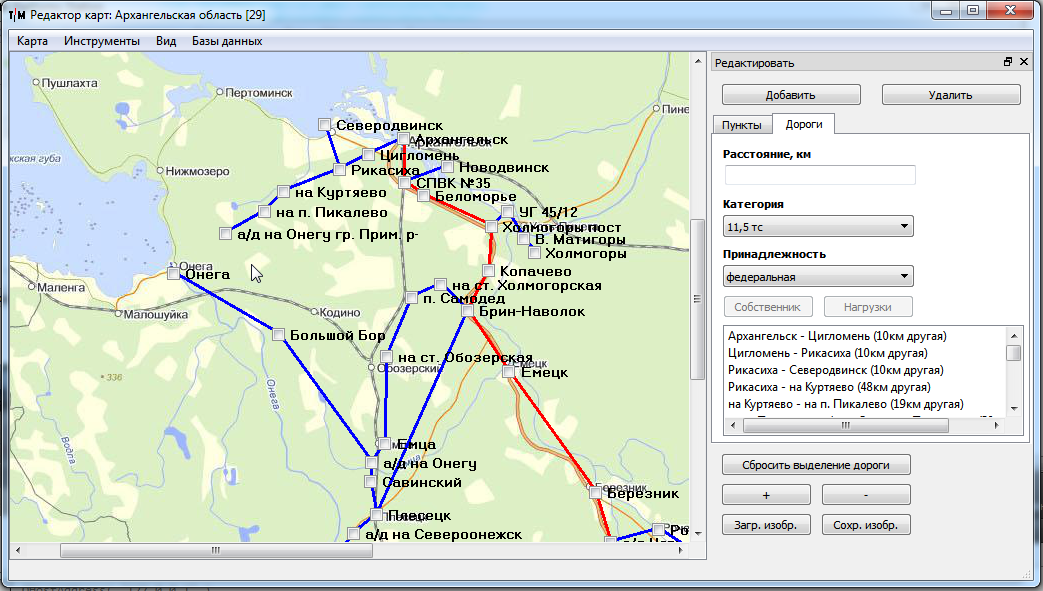Click the Большой Бор node marker
This screenshot has height=591, width=1043.
point(278,334)
